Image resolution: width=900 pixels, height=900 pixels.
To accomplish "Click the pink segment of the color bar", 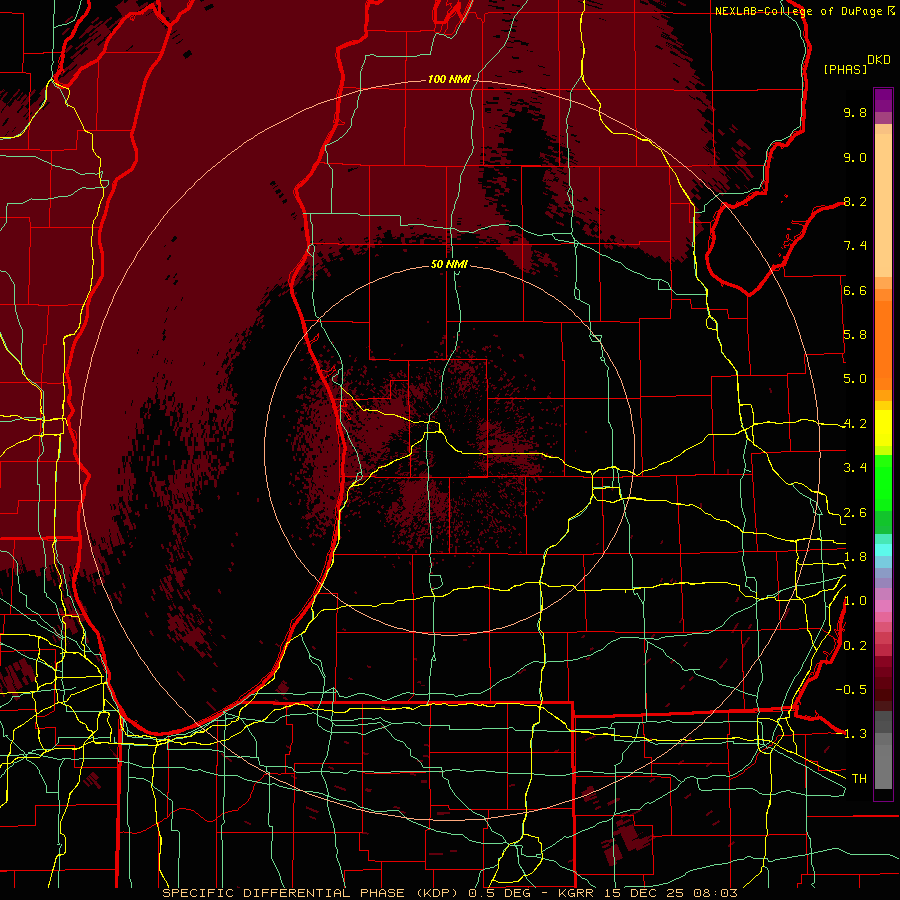I will [x=883, y=606].
